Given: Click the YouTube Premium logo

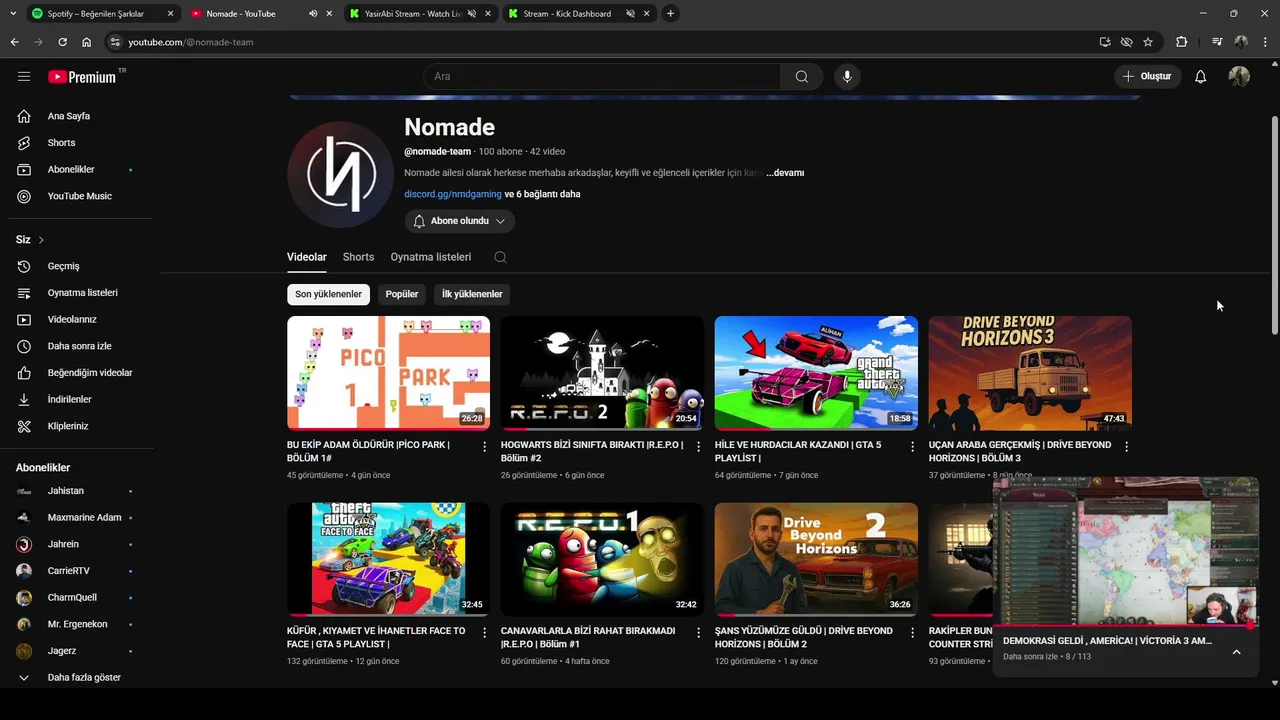Looking at the screenshot, I should pos(82,77).
